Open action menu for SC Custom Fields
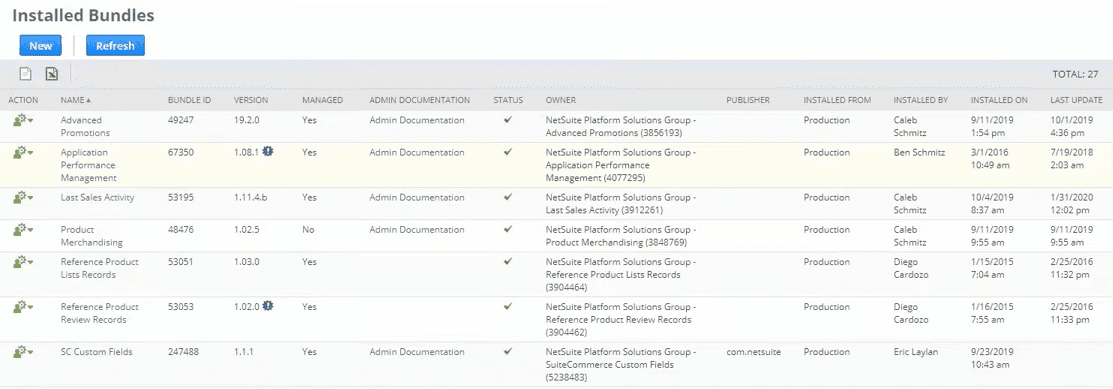Screen dimensions: 1113x389 click(x=23, y=351)
